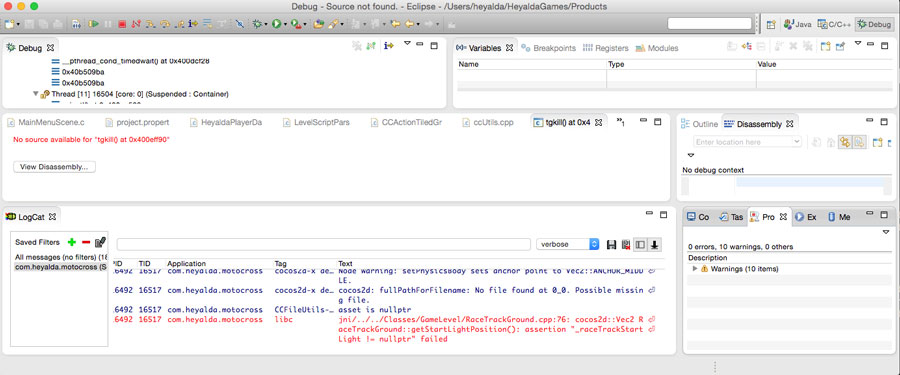Add a new LogCat filter (green plus)

pos(72,242)
